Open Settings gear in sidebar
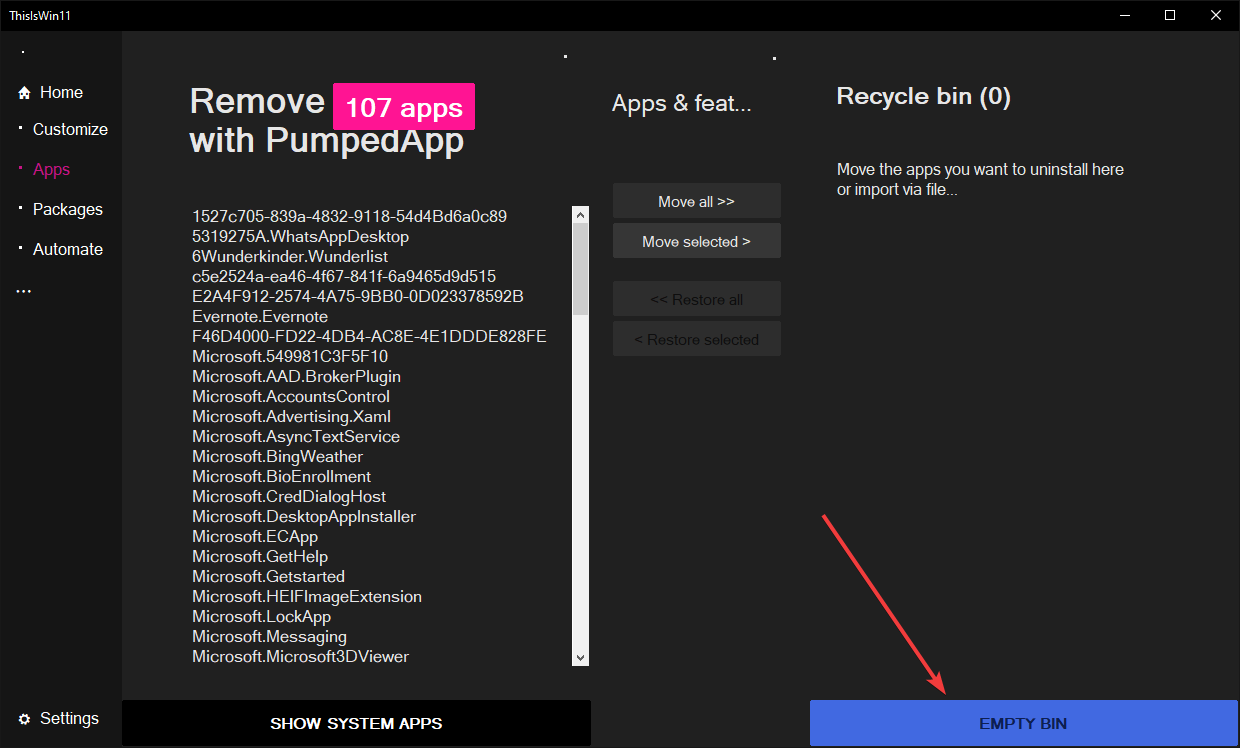Viewport: 1240px width, 748px height. (x=25, y=719)
